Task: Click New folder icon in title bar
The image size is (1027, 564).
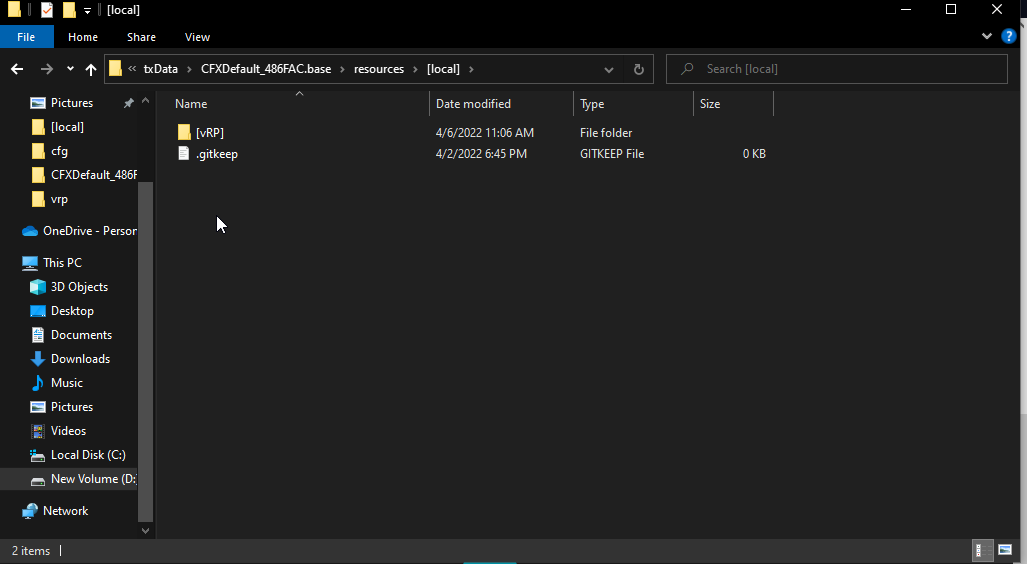Action: tap(69, 10)
